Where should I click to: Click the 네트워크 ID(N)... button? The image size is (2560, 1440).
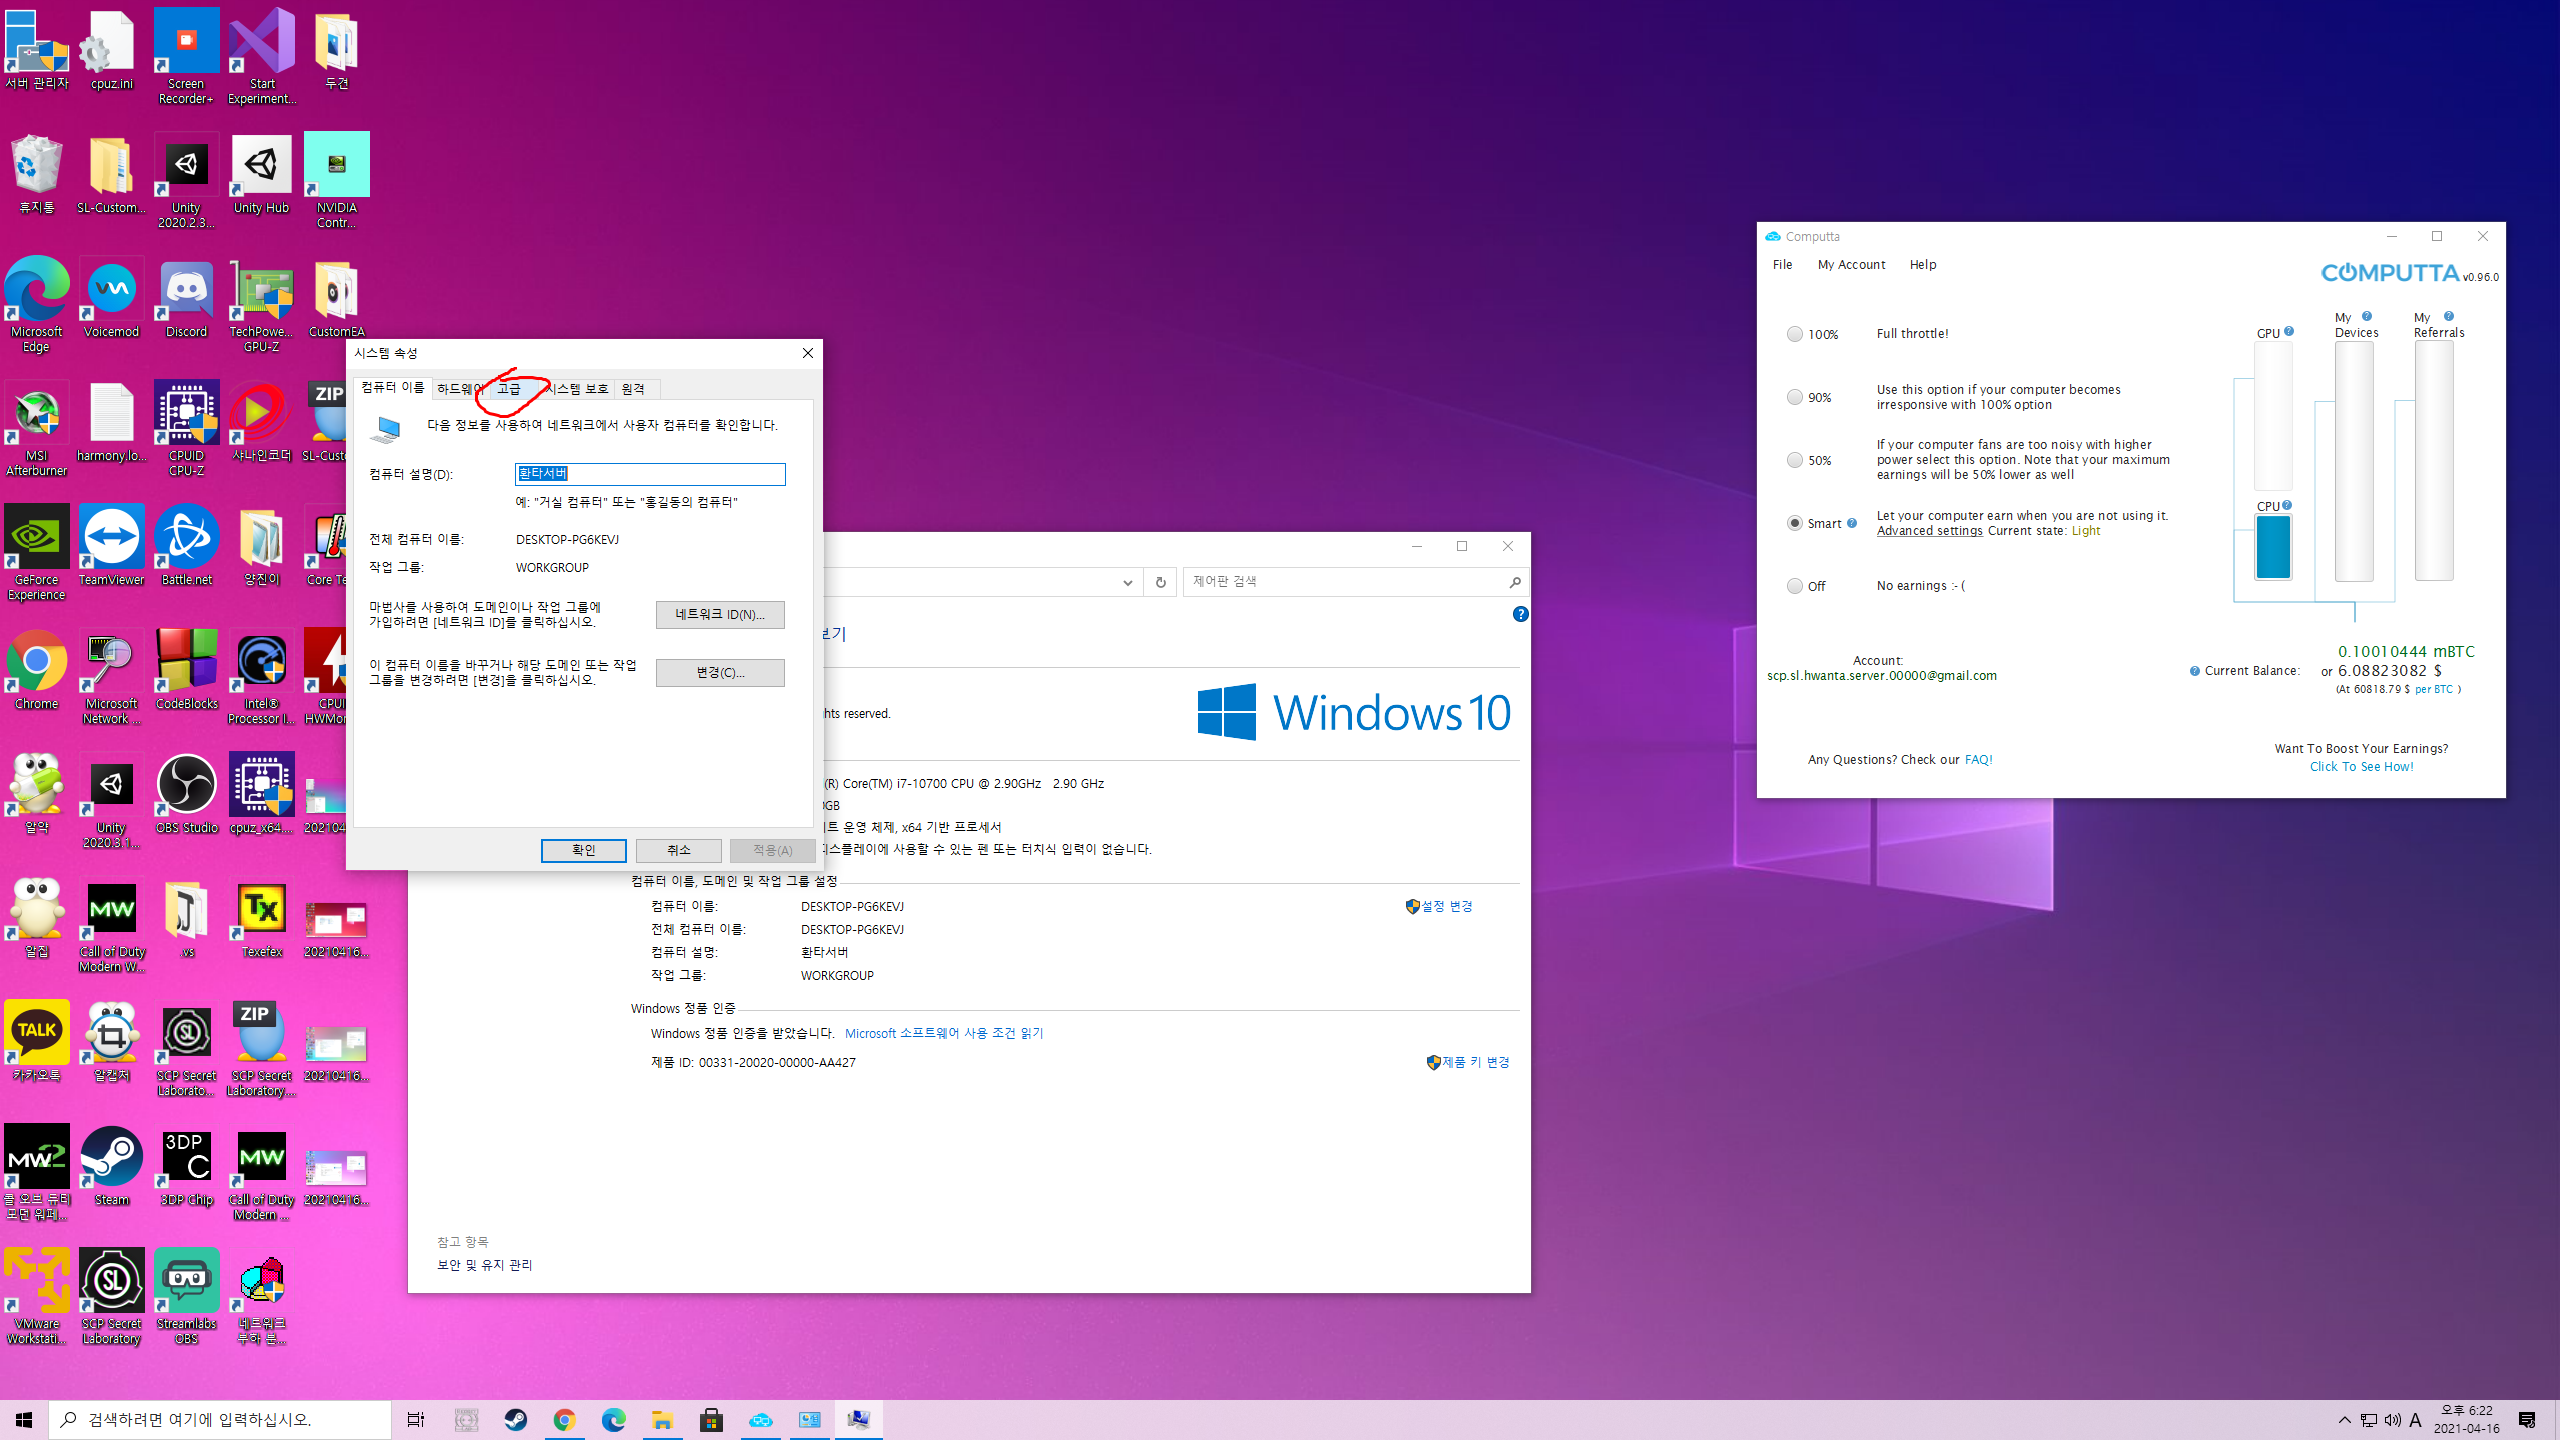[719, 614]
